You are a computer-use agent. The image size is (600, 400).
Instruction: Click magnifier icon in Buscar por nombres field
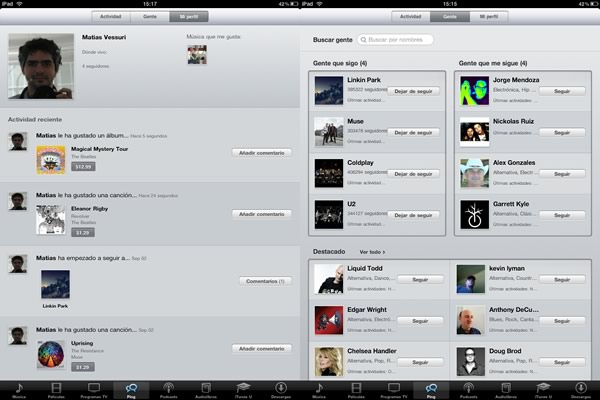tap(364, 40)
